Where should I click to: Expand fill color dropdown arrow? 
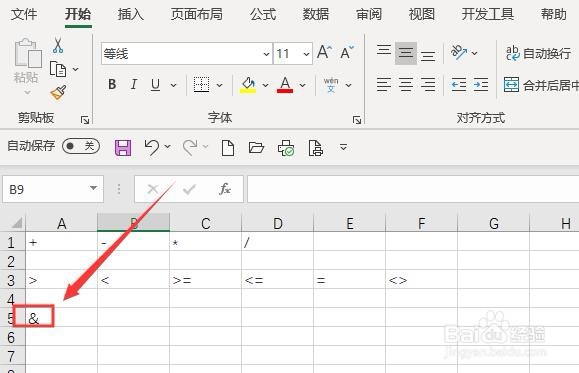[x=265, y=85]
